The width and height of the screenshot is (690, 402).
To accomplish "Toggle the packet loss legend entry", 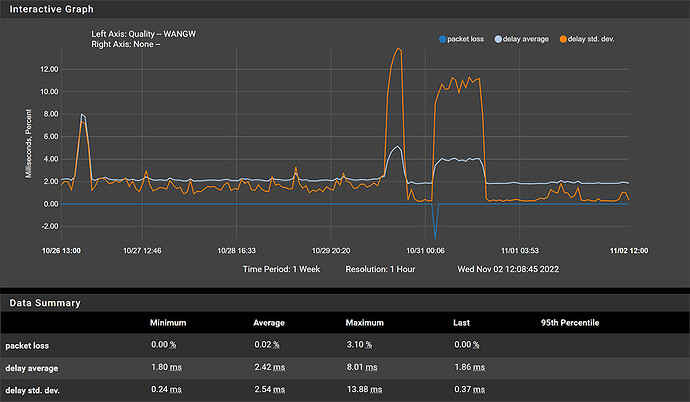I will click(461, 39).
